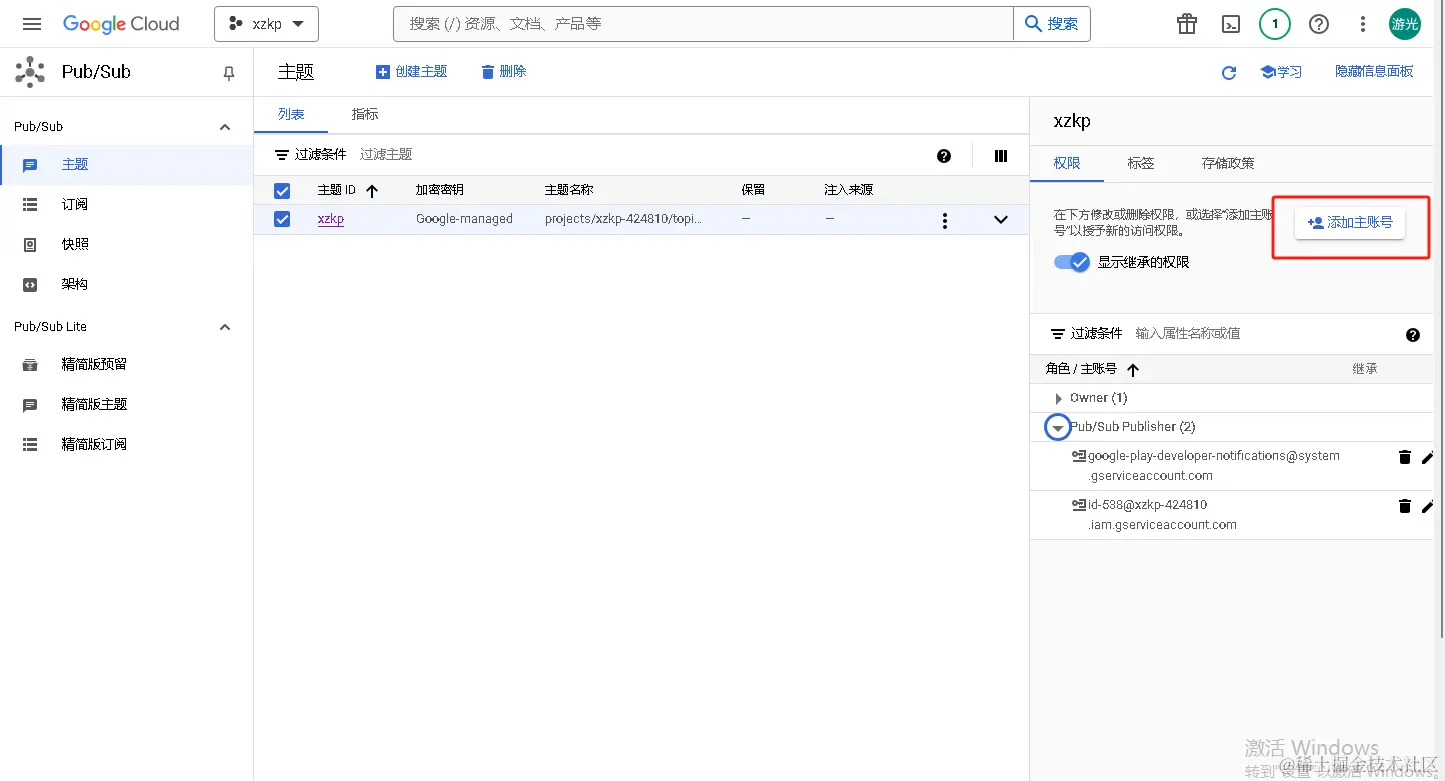Click the Google Cloud logo
The width and height of the screenshot is (1445, 781).
click(121, 24)
